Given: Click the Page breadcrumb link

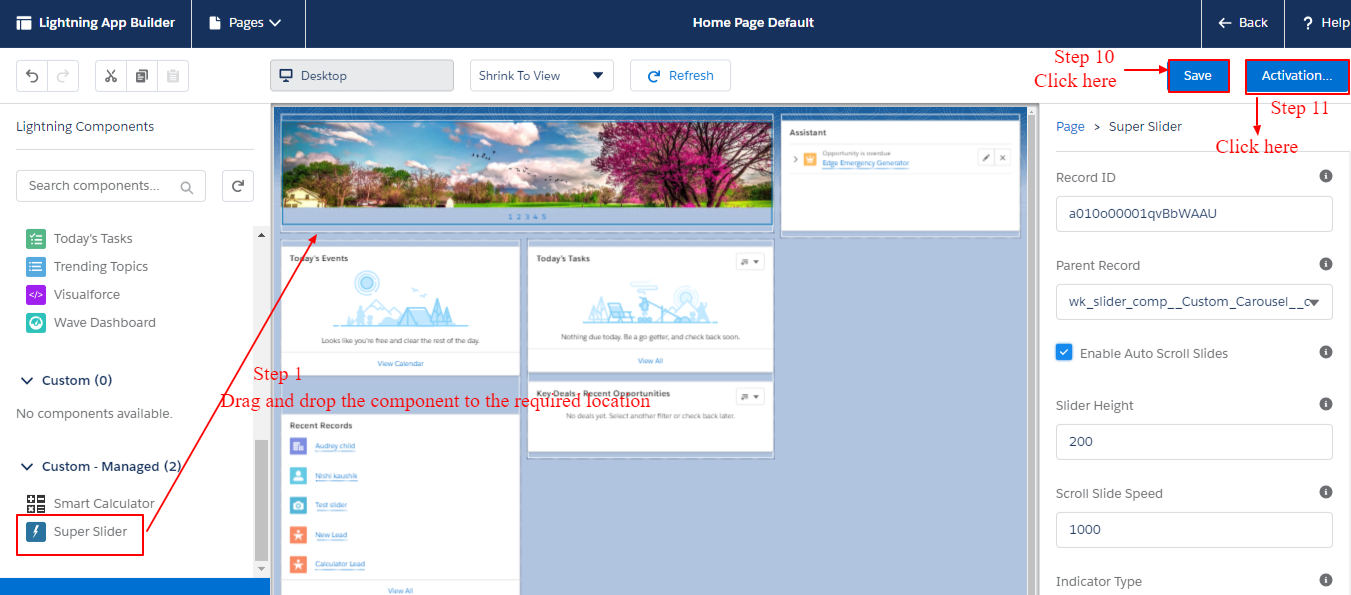Looking at the screenshot, I should [x=1070, y=126].
